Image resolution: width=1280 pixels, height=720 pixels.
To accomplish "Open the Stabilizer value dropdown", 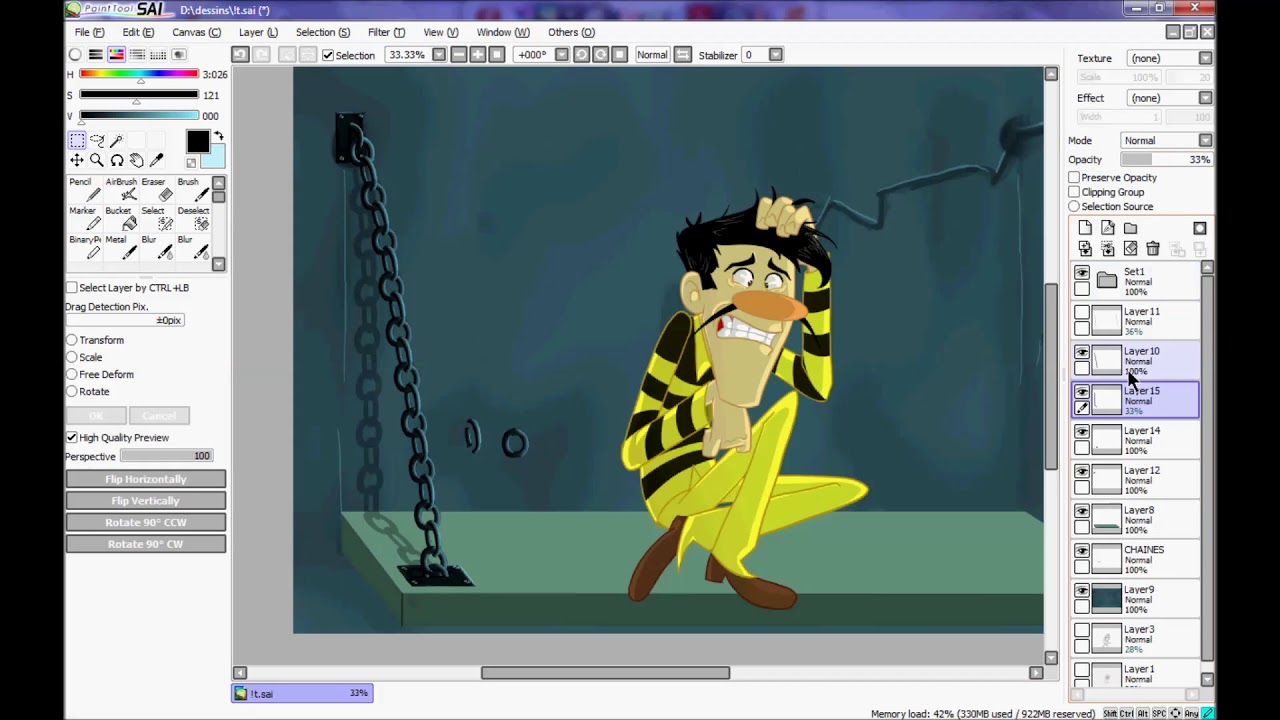I will 776,55.
